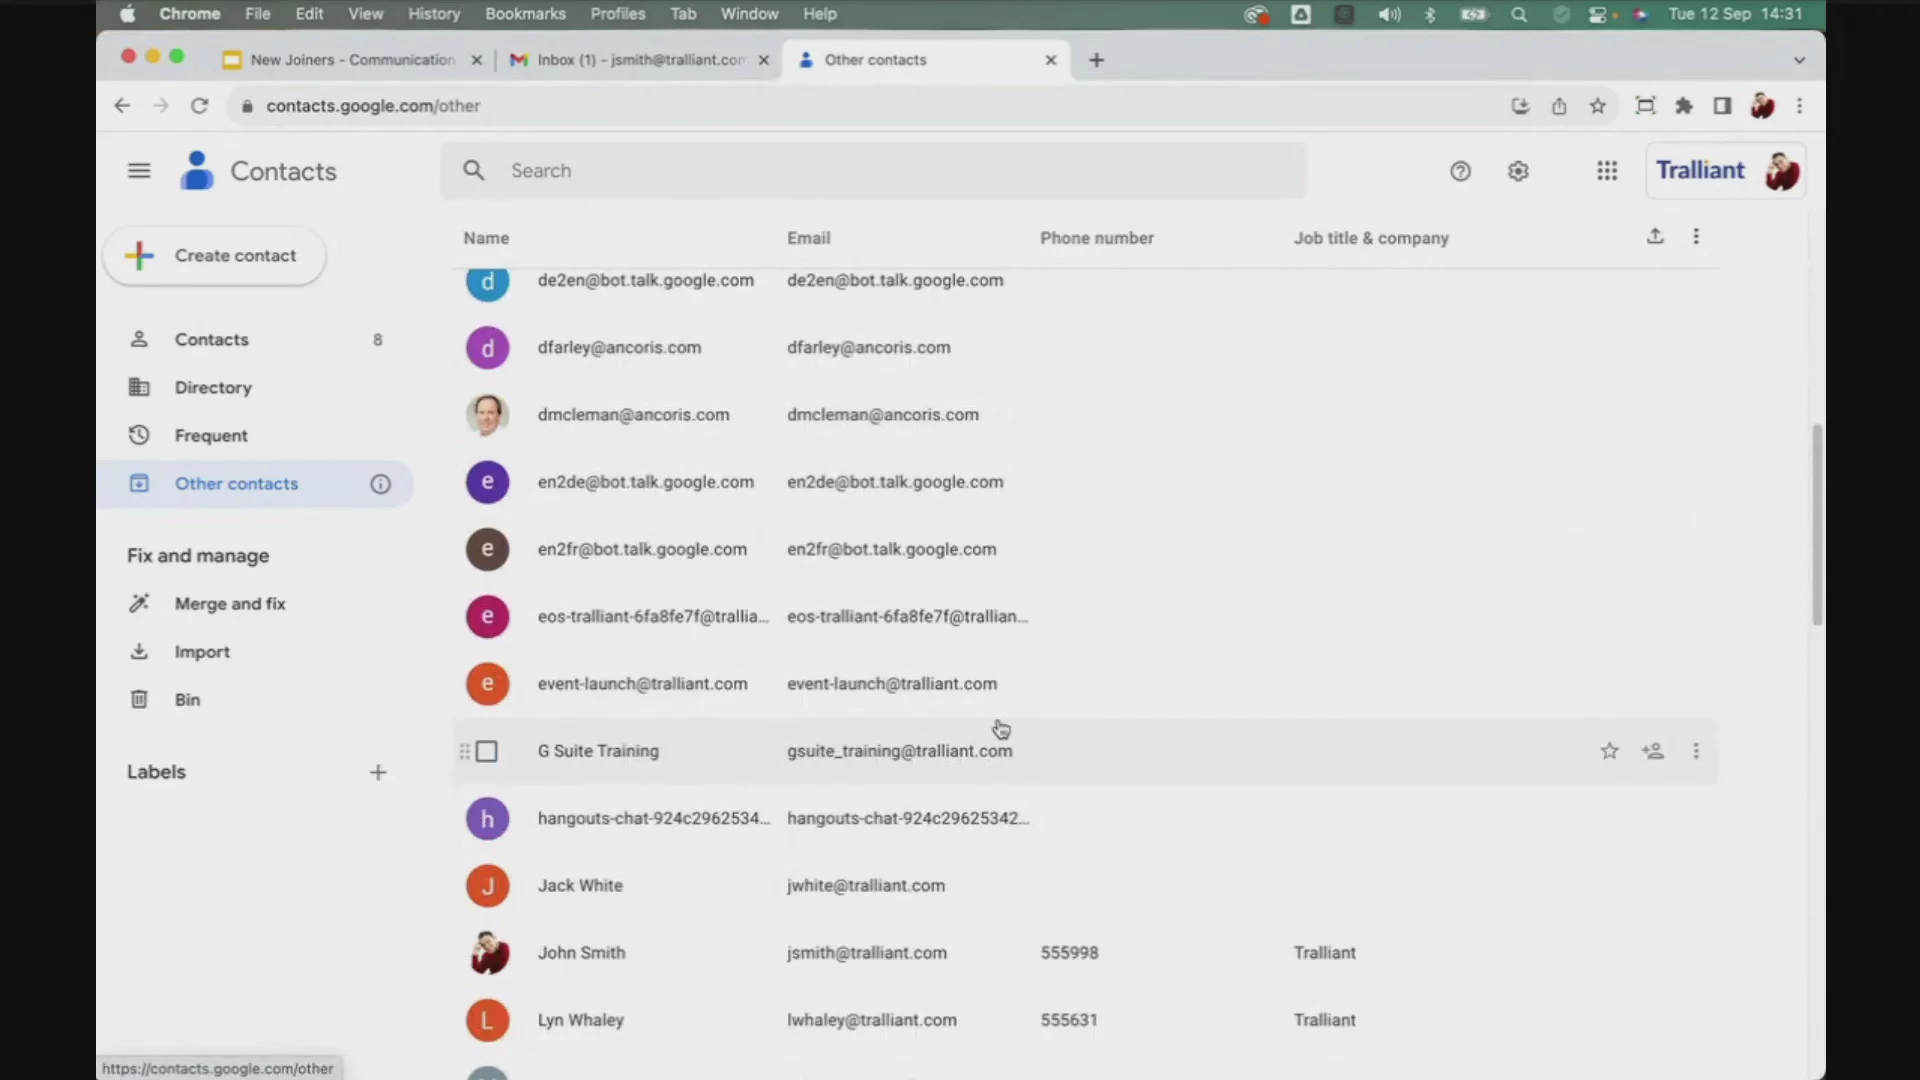This screenshot has width=1920, height=1080.
Task: Click the contacts list vertical scrollbar
Action: 1817,525
